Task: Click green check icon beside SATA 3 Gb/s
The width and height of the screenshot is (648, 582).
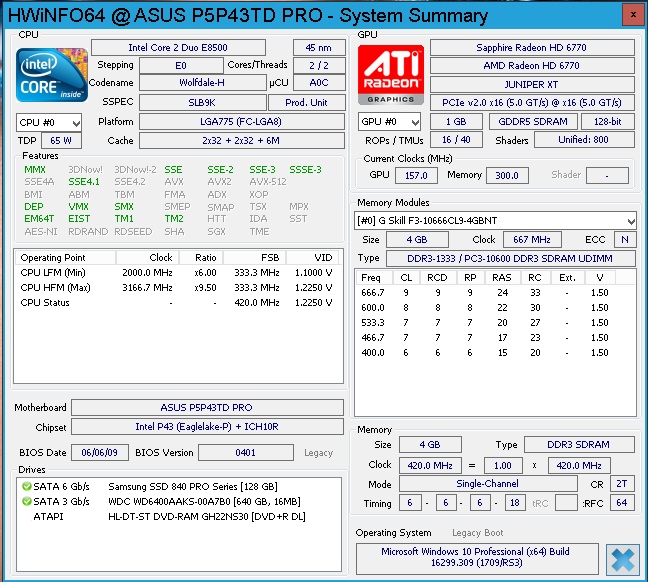Action: [x=27, y=501]
